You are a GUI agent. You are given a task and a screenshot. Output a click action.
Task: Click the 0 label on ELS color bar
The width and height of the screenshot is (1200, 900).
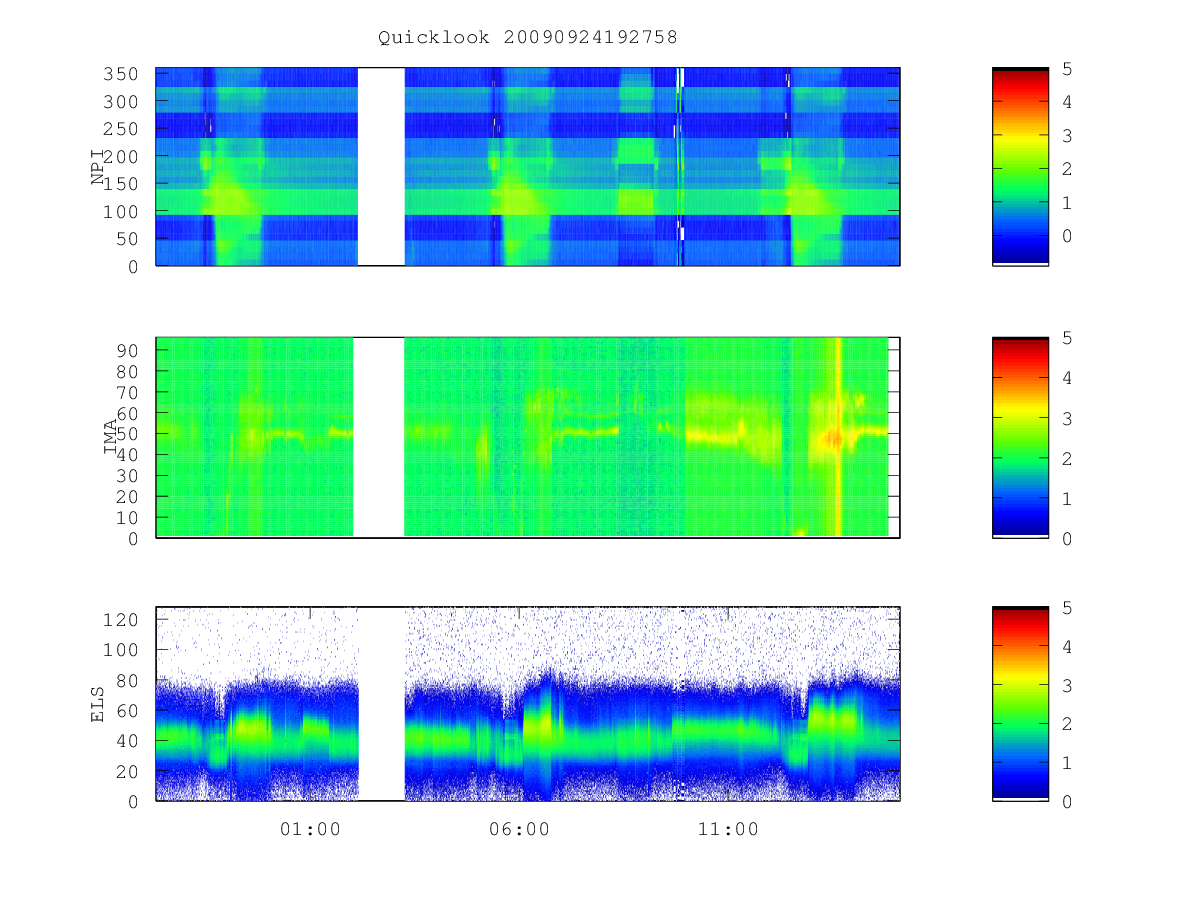[1067, 801]
